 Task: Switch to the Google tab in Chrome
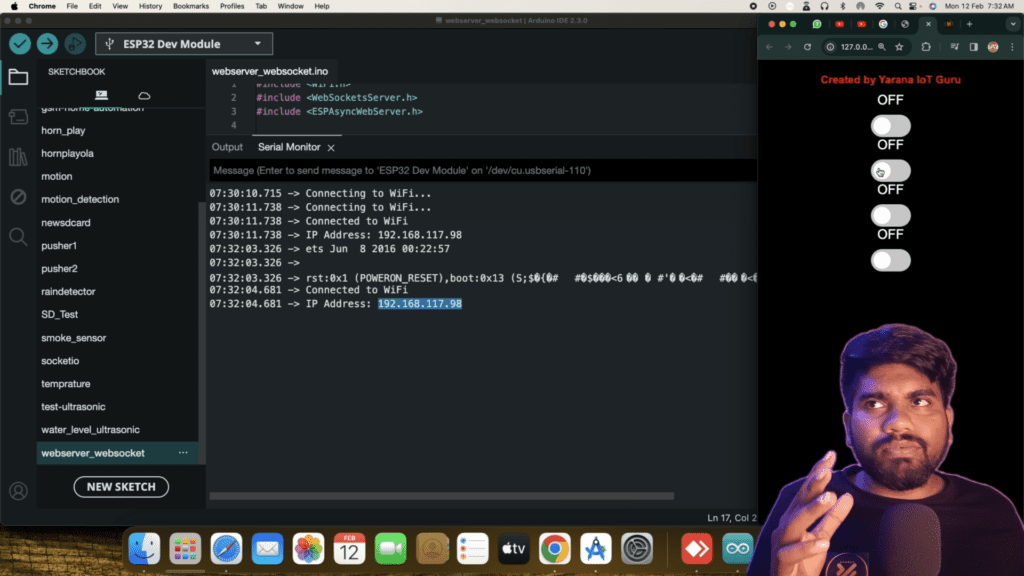click(x=883, y=24)
